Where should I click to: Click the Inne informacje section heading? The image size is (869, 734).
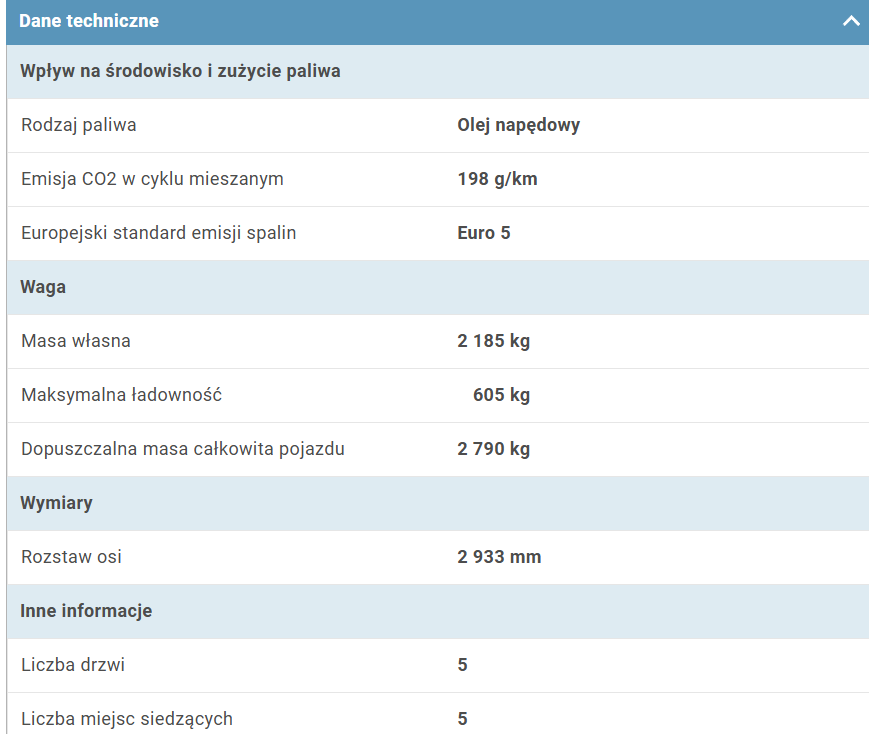[x=86, y=611]
